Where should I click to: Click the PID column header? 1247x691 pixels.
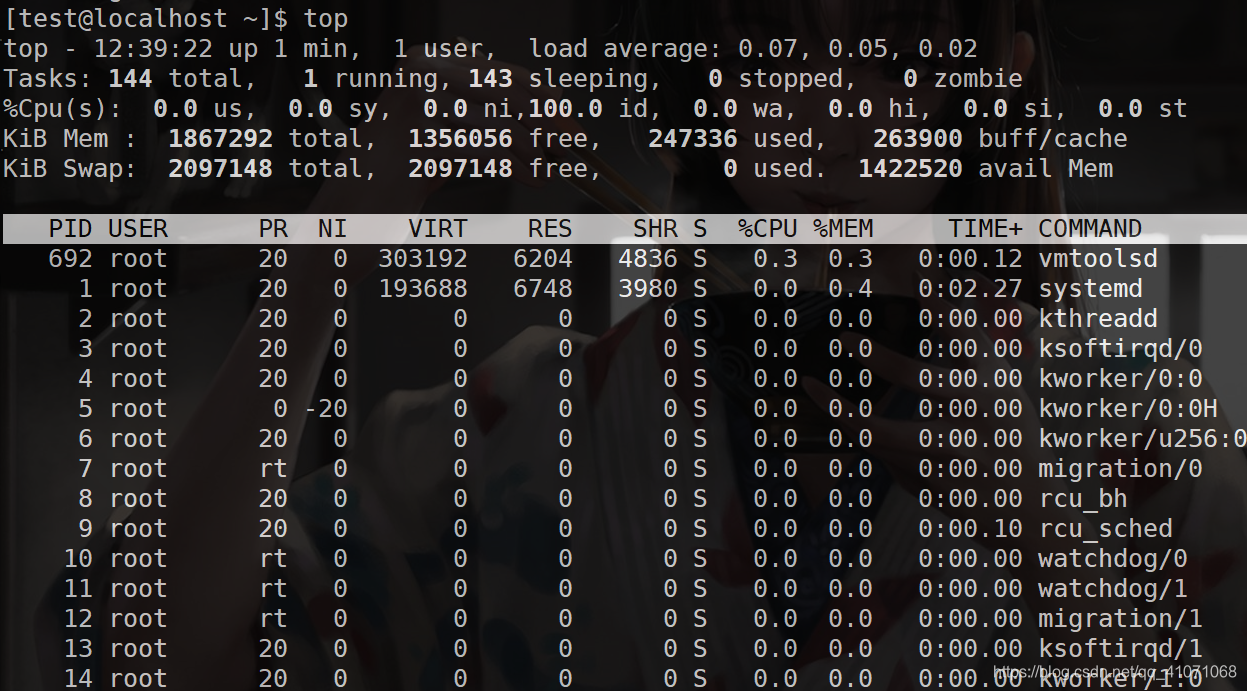pyautogui.click(x=71, y=229)
